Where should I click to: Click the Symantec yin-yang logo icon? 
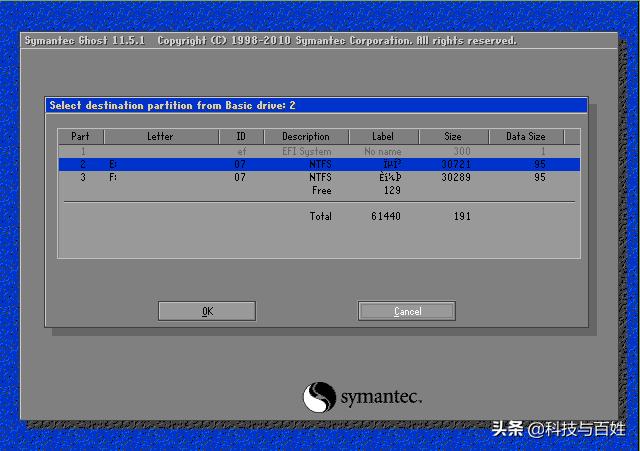319,396
